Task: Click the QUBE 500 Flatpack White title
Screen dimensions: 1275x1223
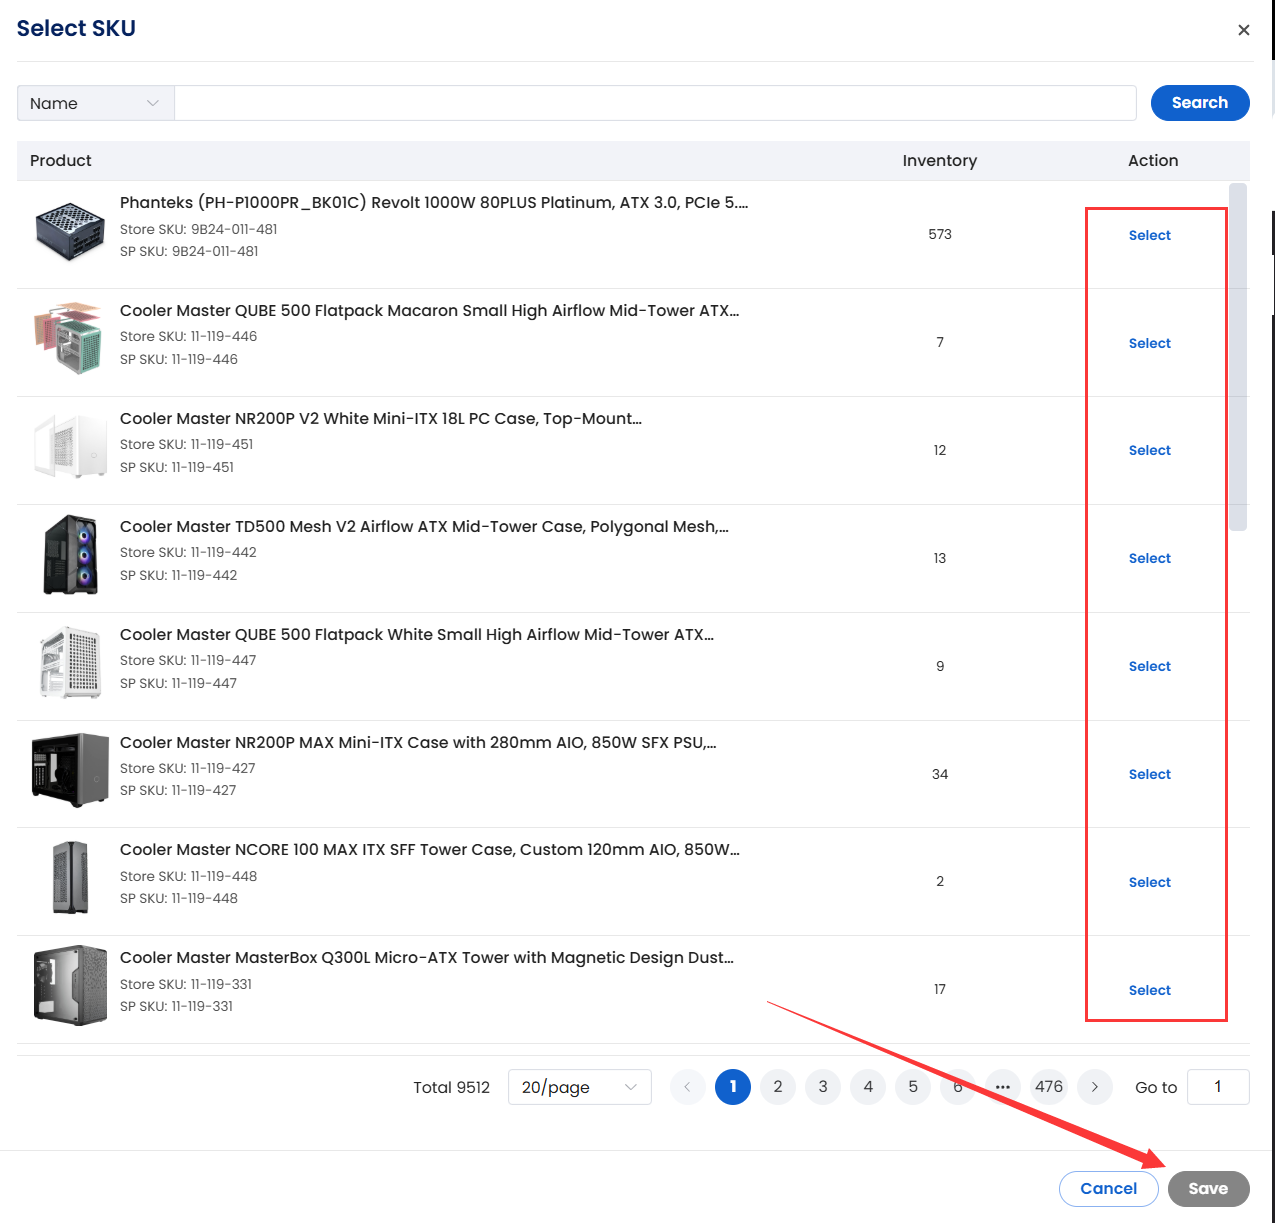Action: (x=417, y=635)
